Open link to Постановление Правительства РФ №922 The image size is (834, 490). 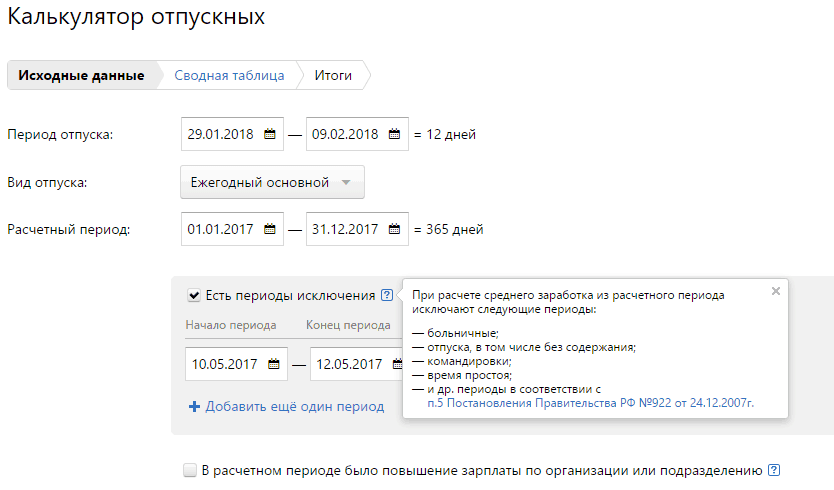(589, 402)
